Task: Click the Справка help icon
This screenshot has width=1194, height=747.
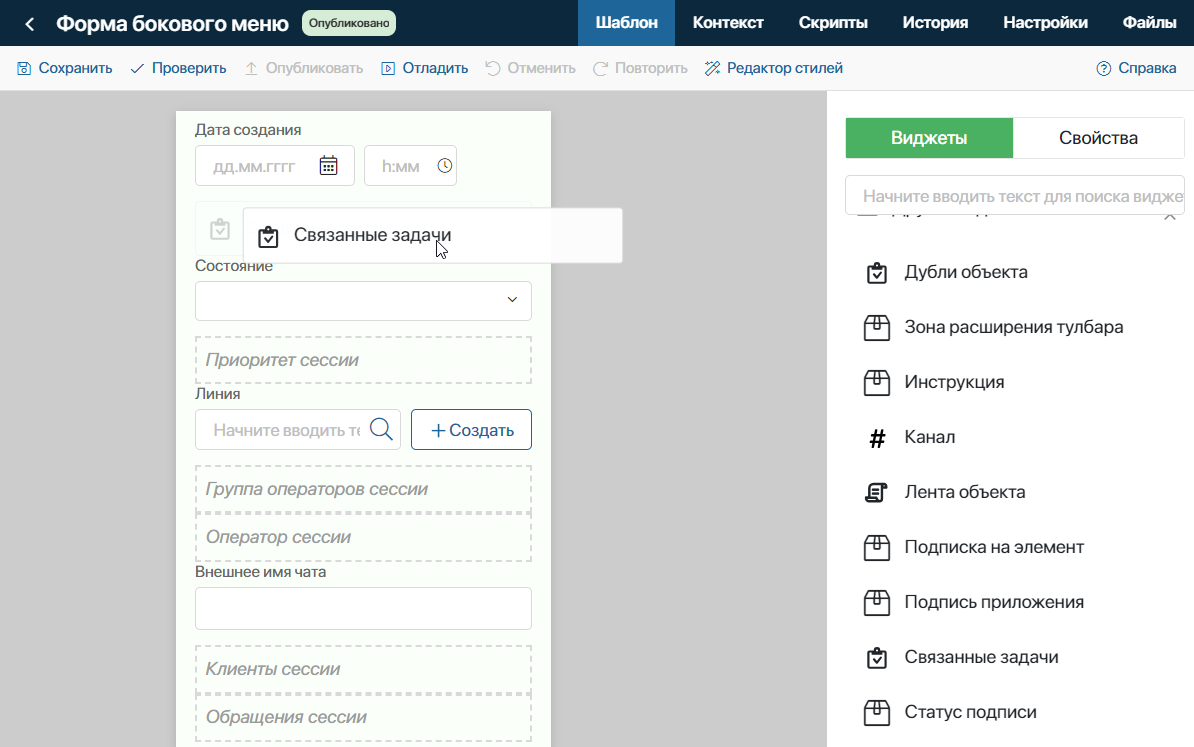Action: coord(1103,69)
